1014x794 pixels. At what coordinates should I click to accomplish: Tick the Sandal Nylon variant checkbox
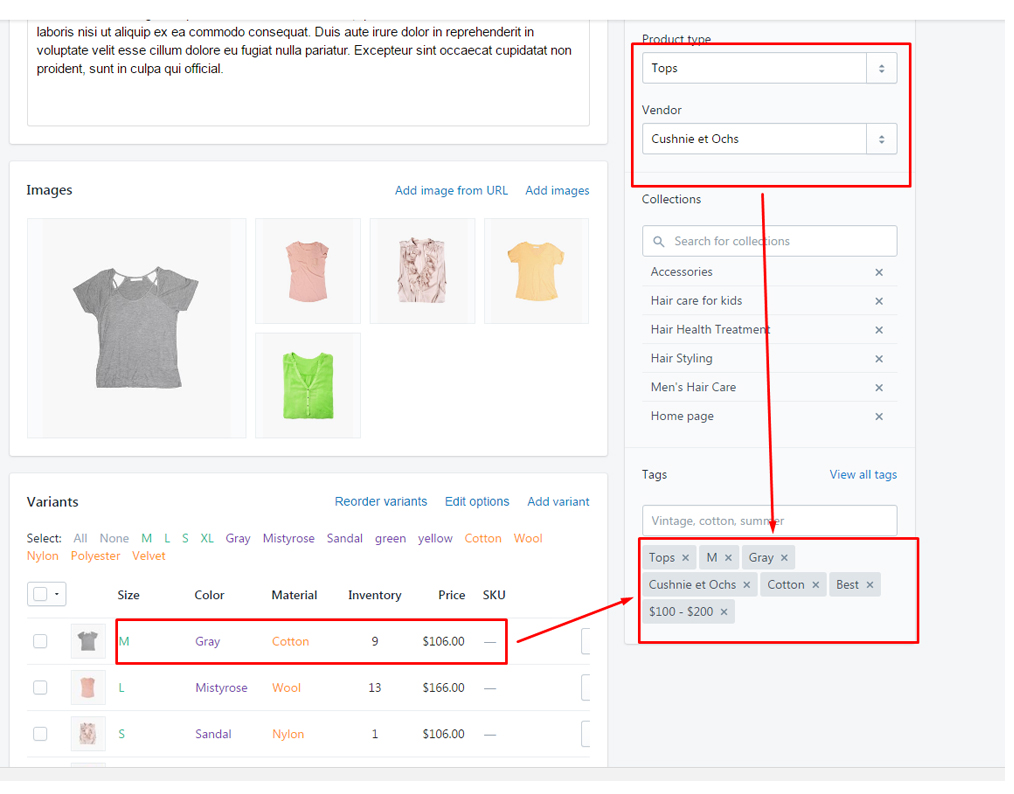point(40,733)
